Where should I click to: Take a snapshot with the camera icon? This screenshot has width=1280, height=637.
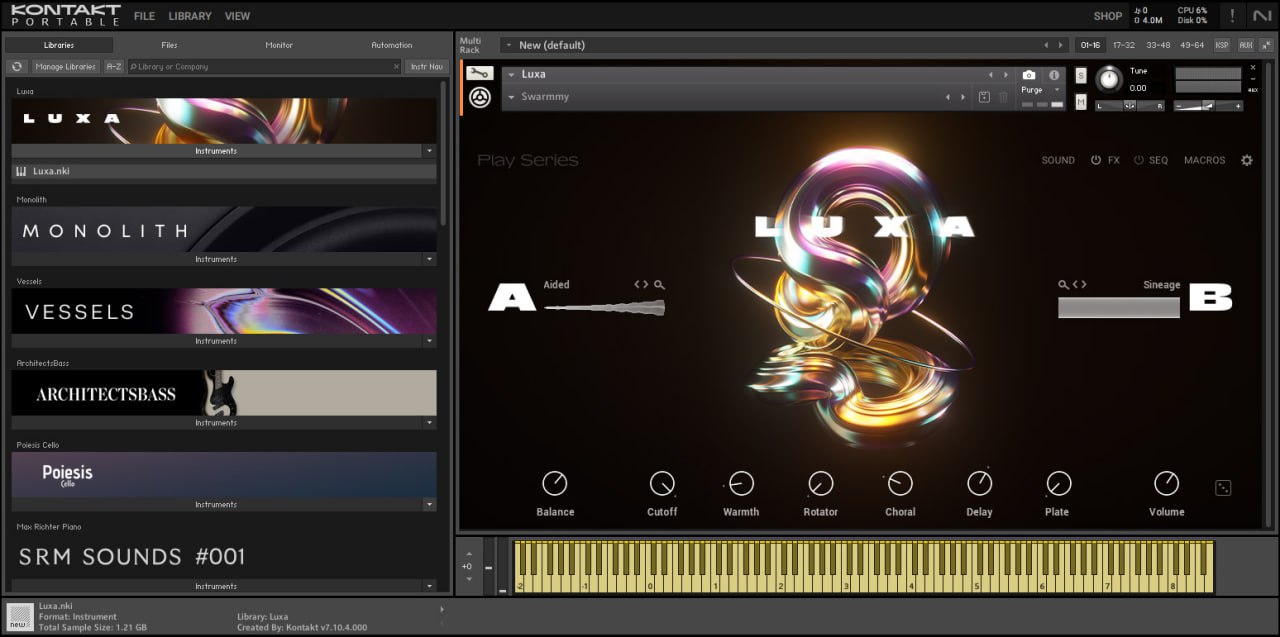[1029, 75]
